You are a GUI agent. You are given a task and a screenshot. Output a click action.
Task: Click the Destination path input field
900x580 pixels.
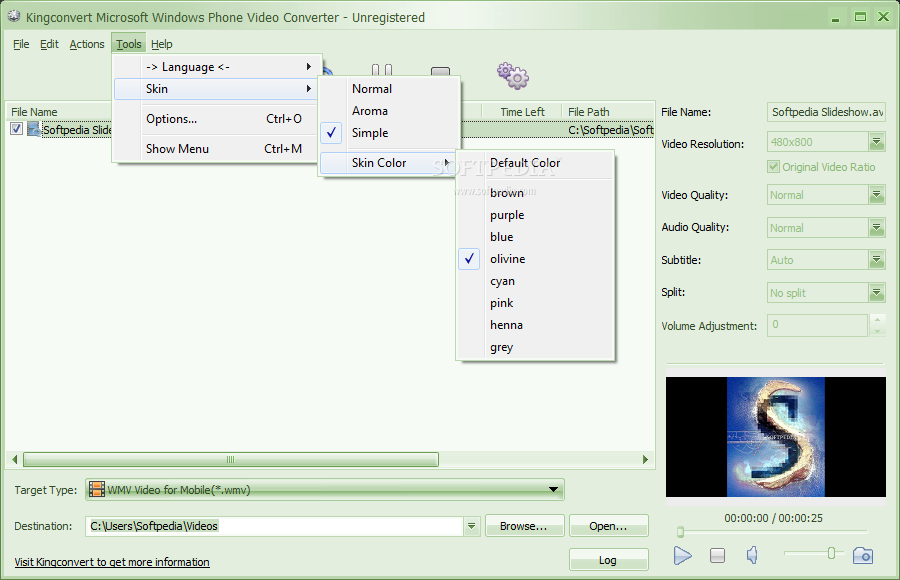[276, 526]
